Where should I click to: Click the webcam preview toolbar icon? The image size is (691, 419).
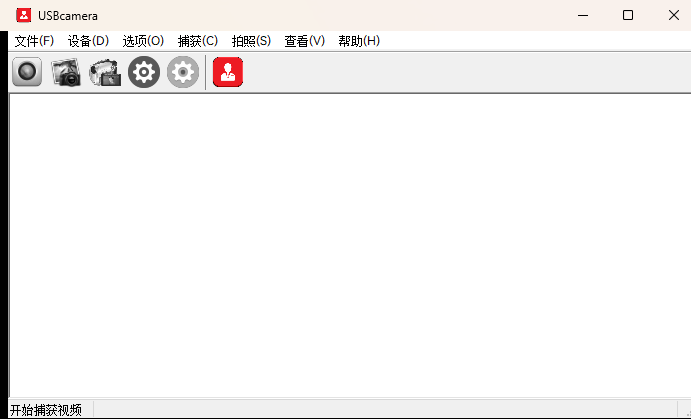tap(27, 72)
